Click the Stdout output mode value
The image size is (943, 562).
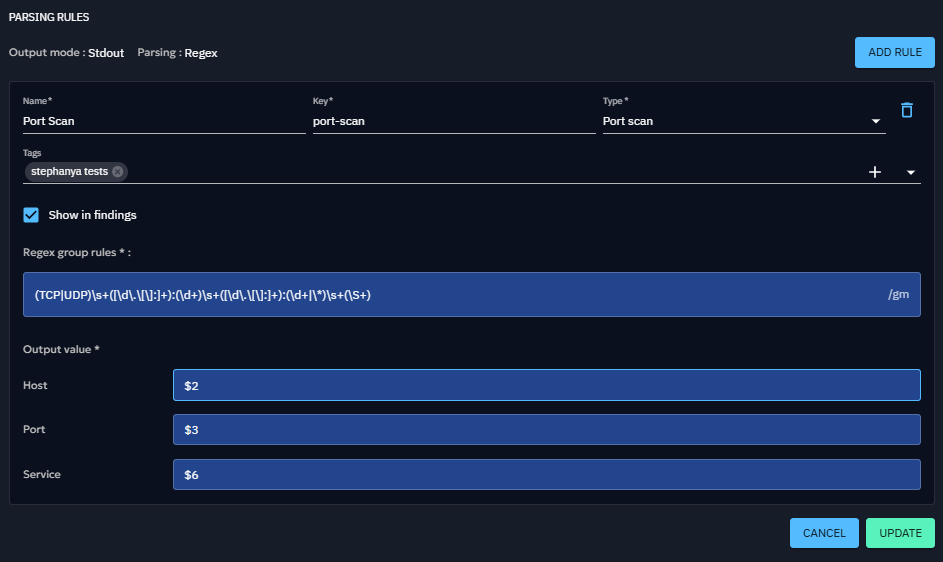tap(106, 53)
